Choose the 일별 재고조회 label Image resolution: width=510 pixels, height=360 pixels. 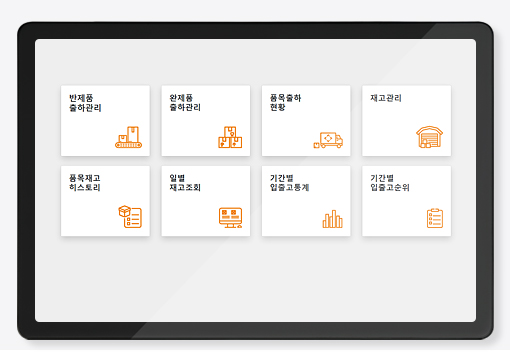185,183
